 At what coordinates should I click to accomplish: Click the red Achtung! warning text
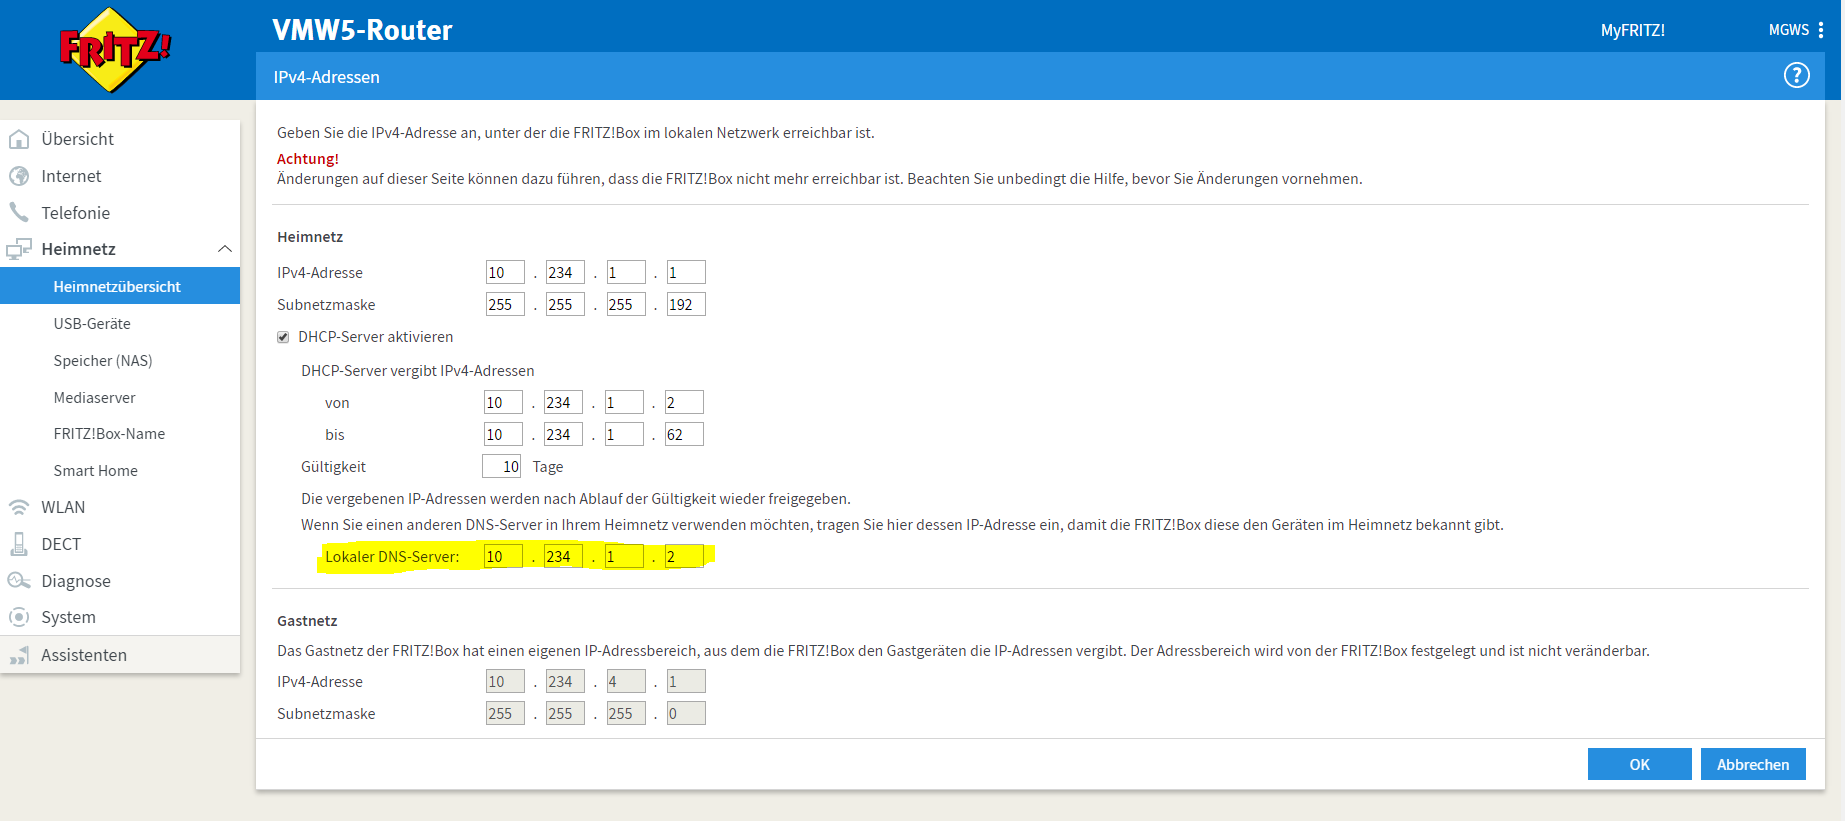pyautogui.click(x=308, y=158)
